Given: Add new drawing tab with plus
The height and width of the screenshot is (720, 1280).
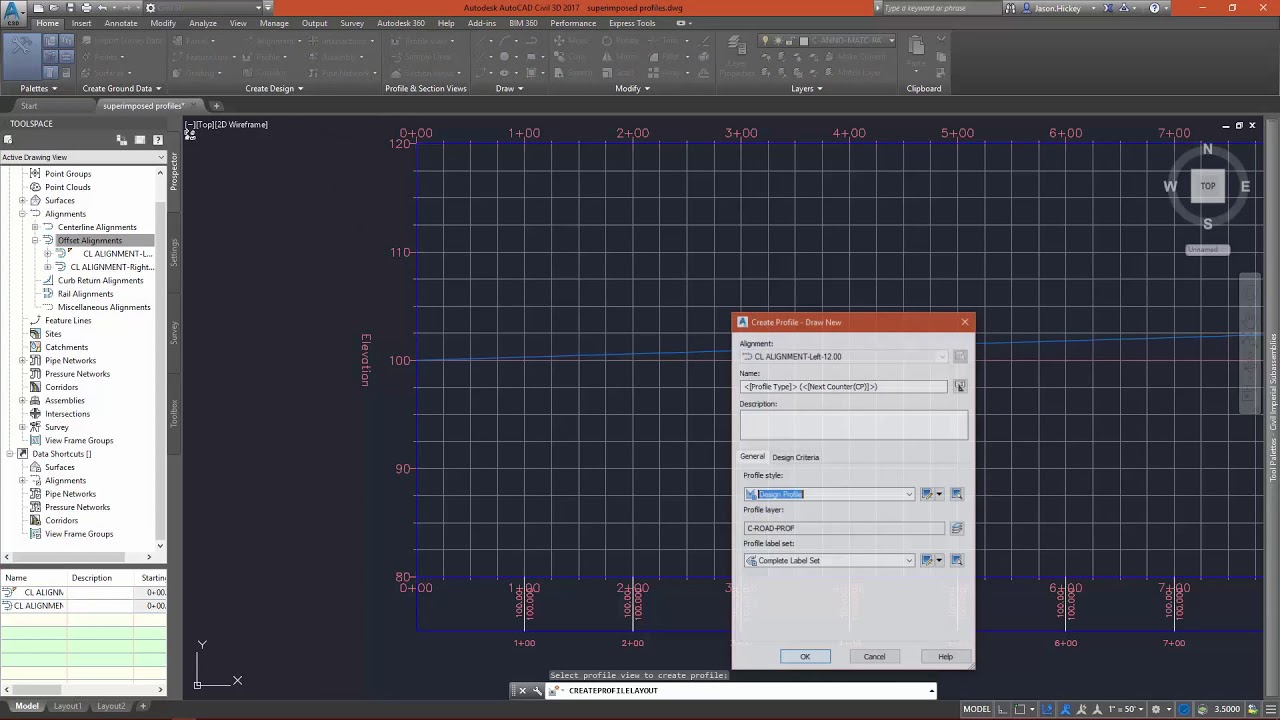Looking at the screenshot, I should (217, 106).
